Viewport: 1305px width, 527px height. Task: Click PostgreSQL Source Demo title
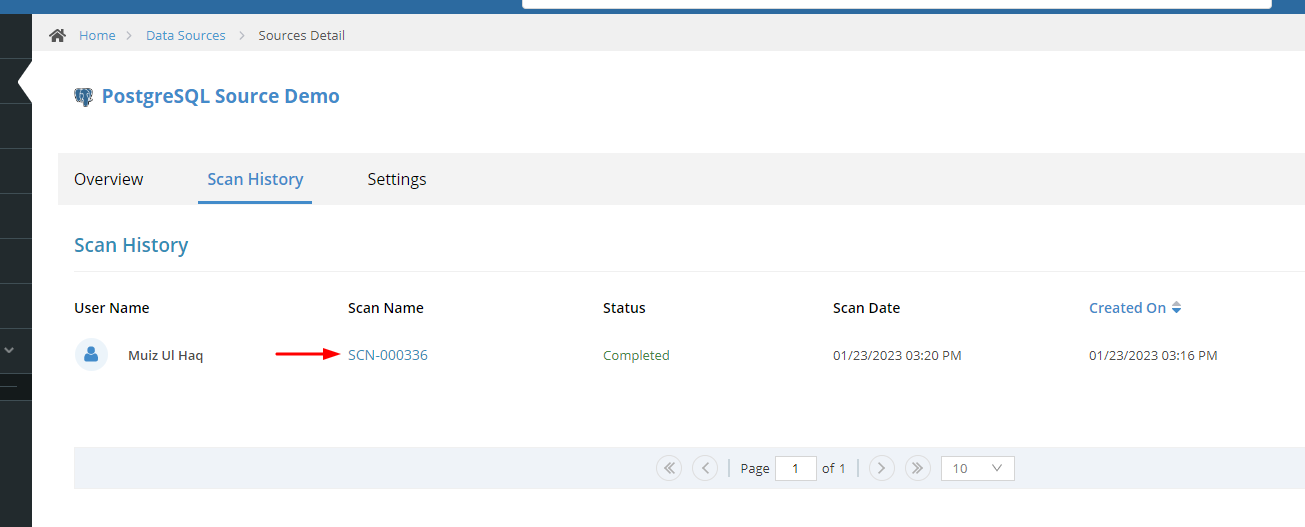click(x=221, y=97)
